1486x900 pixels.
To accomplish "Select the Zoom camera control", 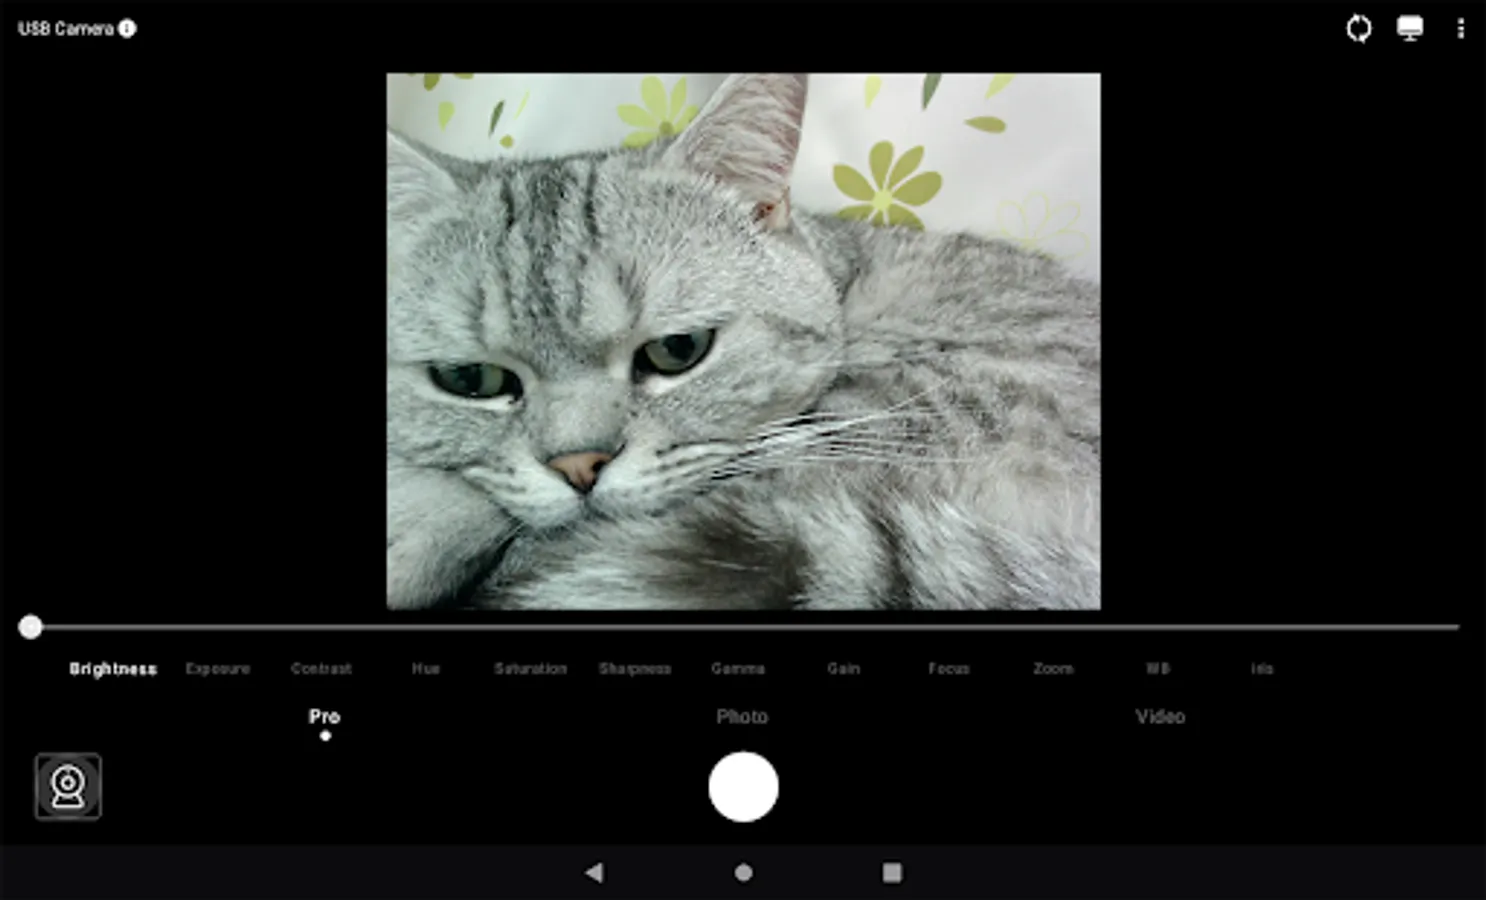I will tap(1053, 668).
